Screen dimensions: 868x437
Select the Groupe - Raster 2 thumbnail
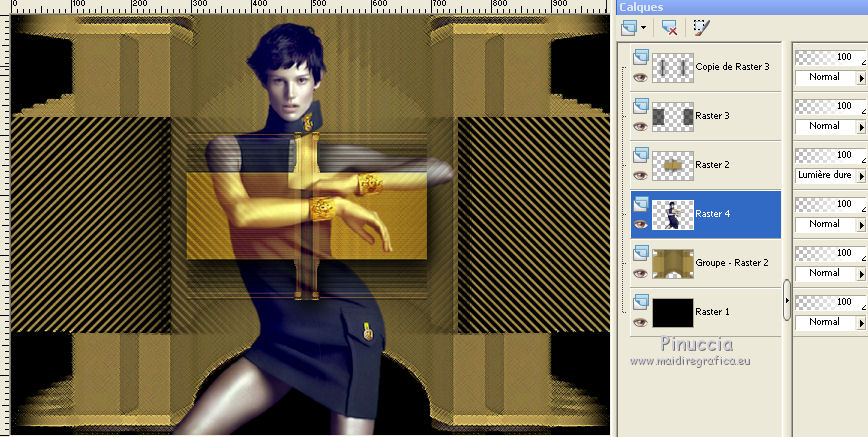click(x=673, y=264)
